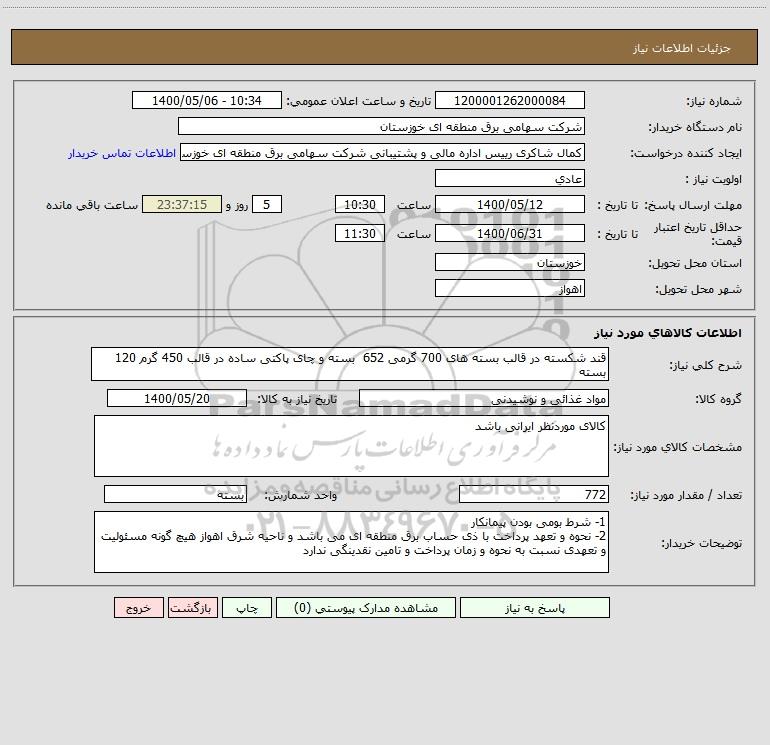
Task: Select the شماره نیاز field 1200001262000084
Action: click(510, 100)
